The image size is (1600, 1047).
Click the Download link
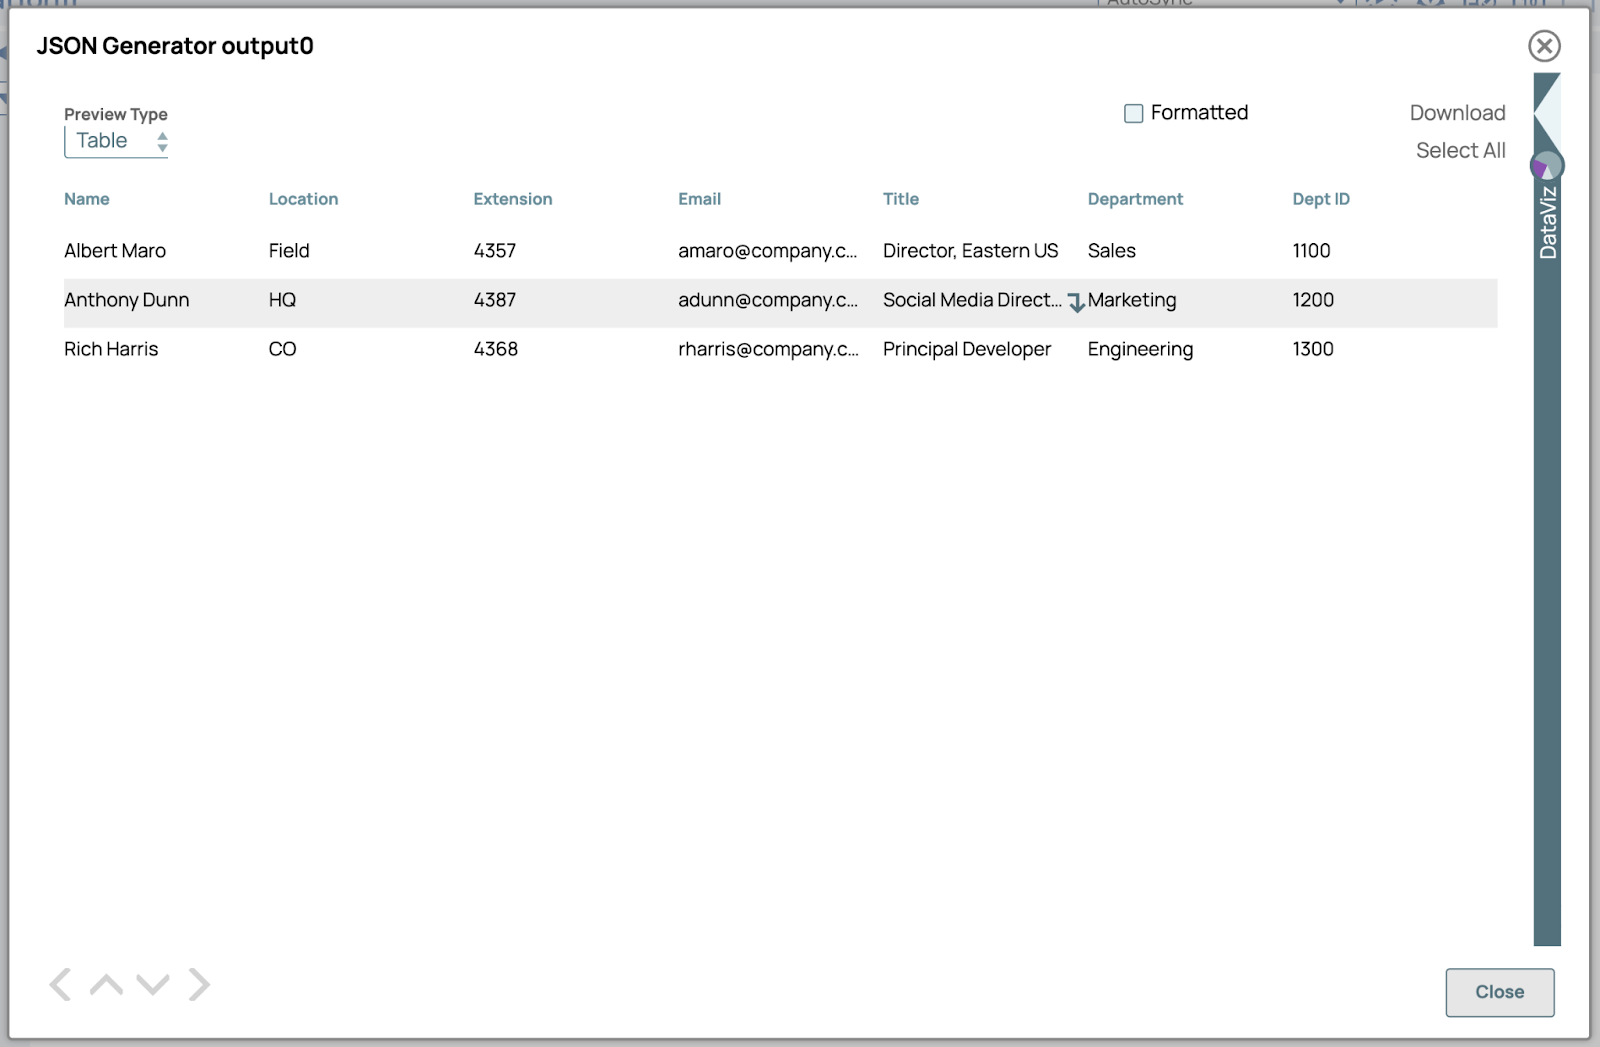(1457, 113)
